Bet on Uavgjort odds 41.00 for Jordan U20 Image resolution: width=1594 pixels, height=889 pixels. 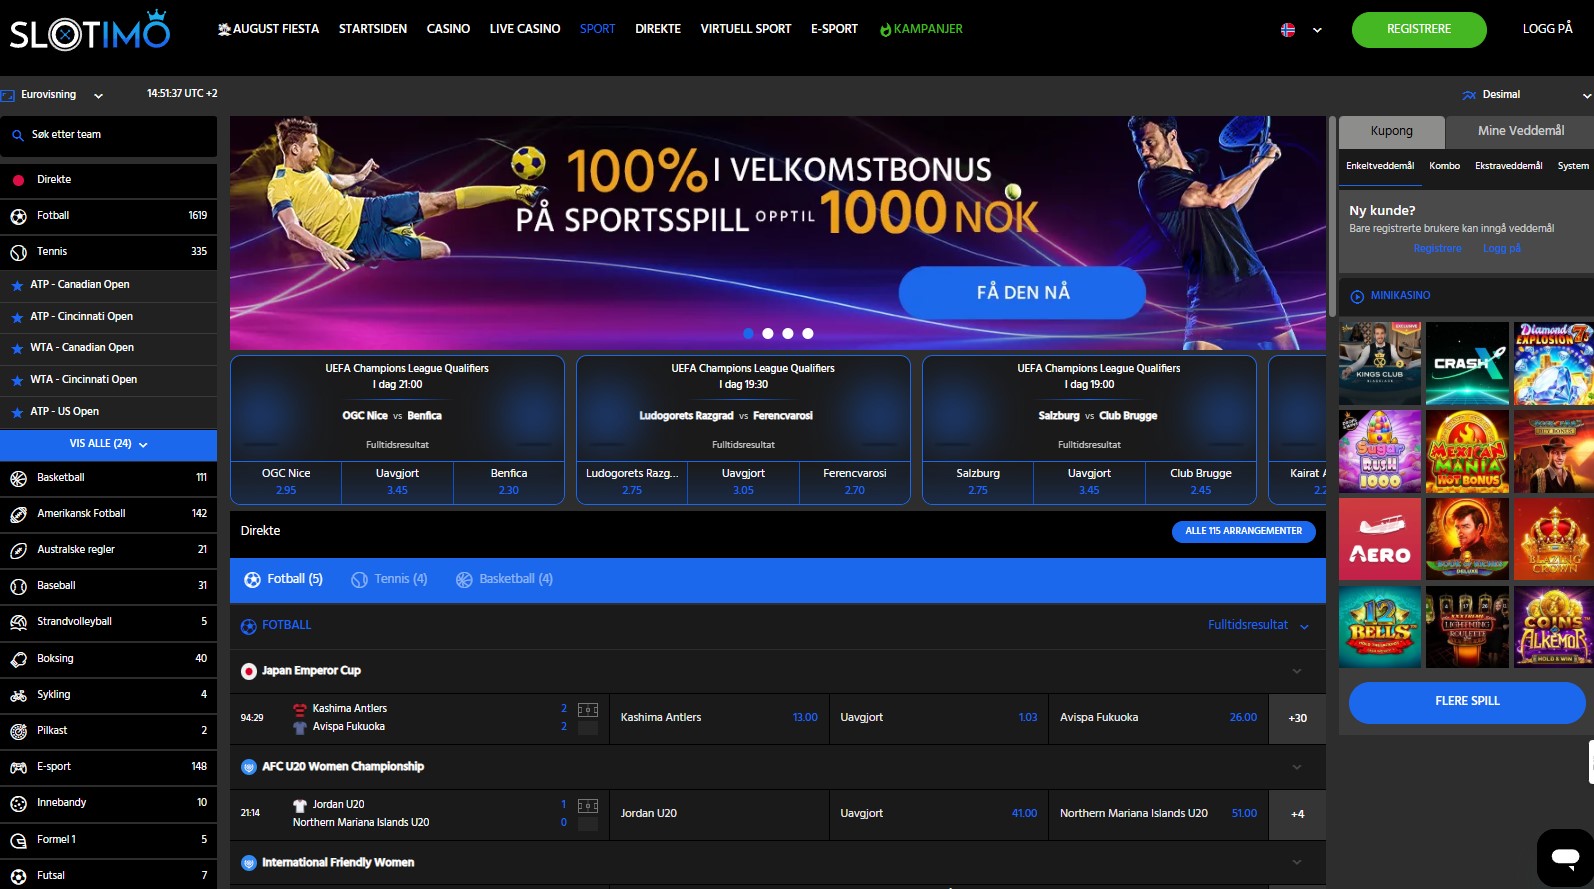938,814
